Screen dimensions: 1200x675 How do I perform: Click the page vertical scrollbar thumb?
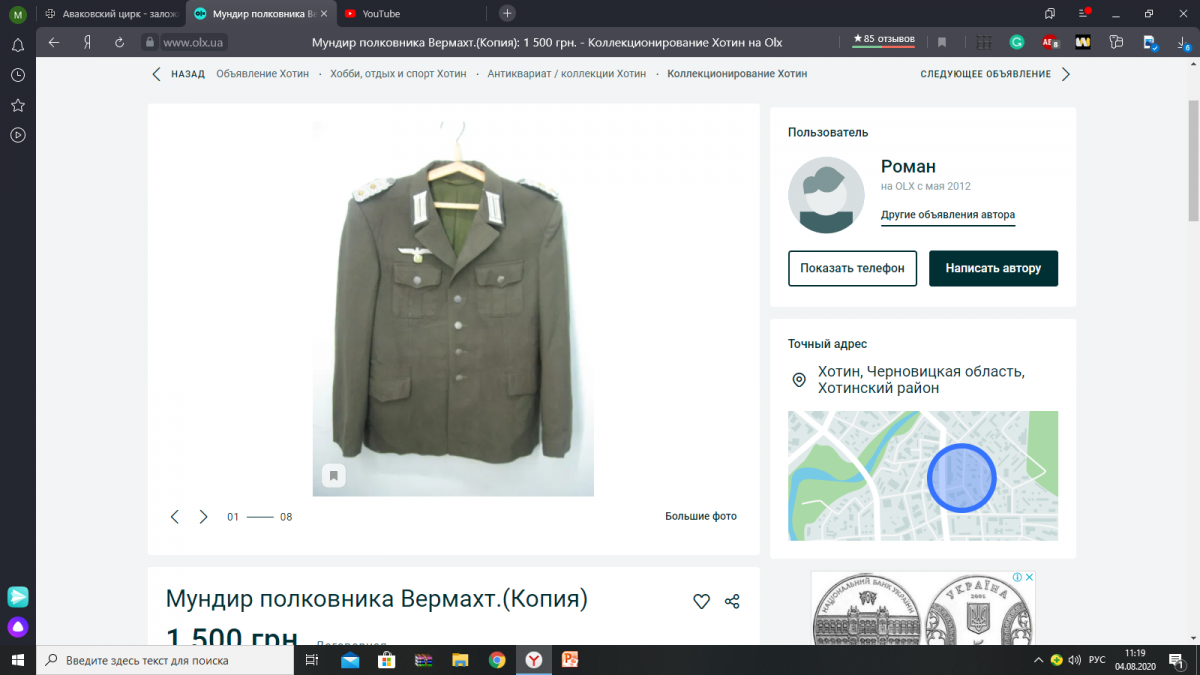point(1193,160)
